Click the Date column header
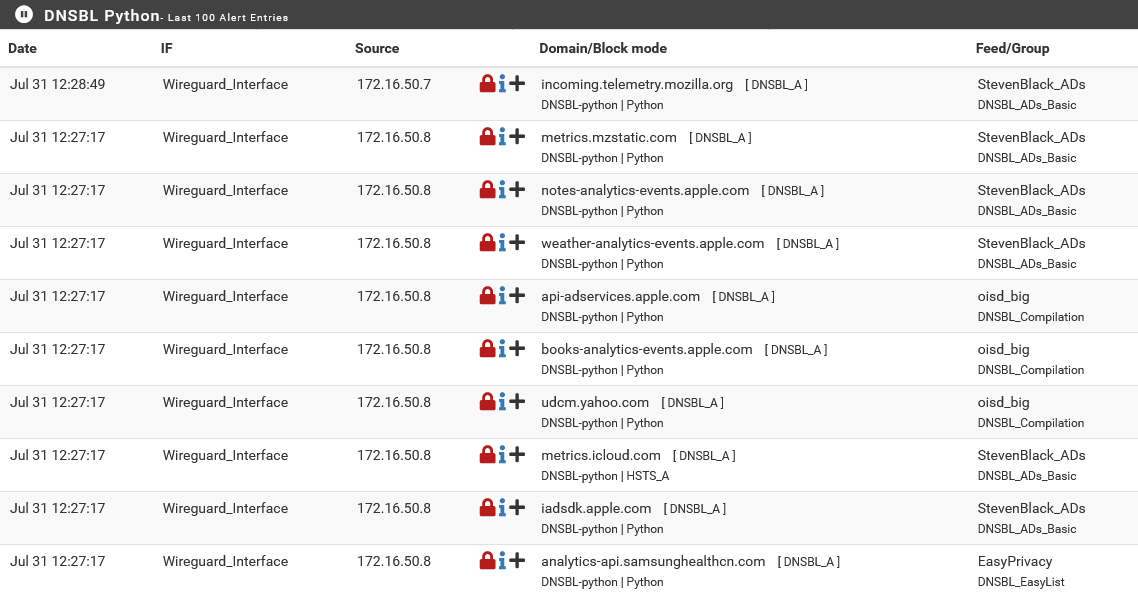1138x595 pixels. pyautogui.click(x=22, y=49)
